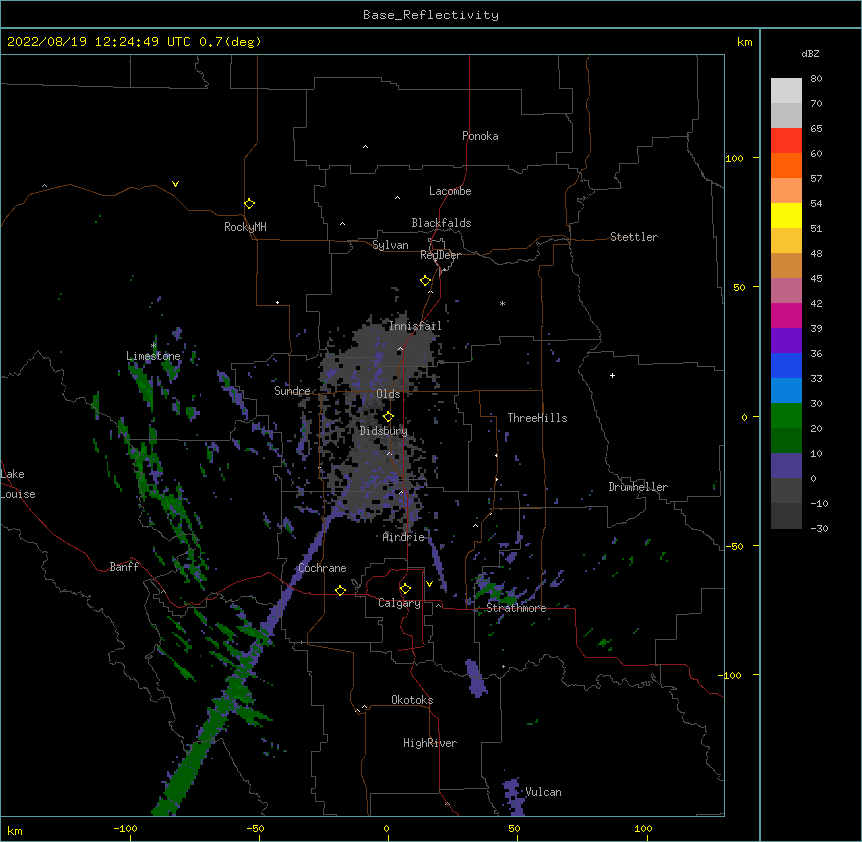Screen dimensions: 862x842
Task: Select the yellow diamond marker just below RedDeer
Action: [x=426, y=281]
